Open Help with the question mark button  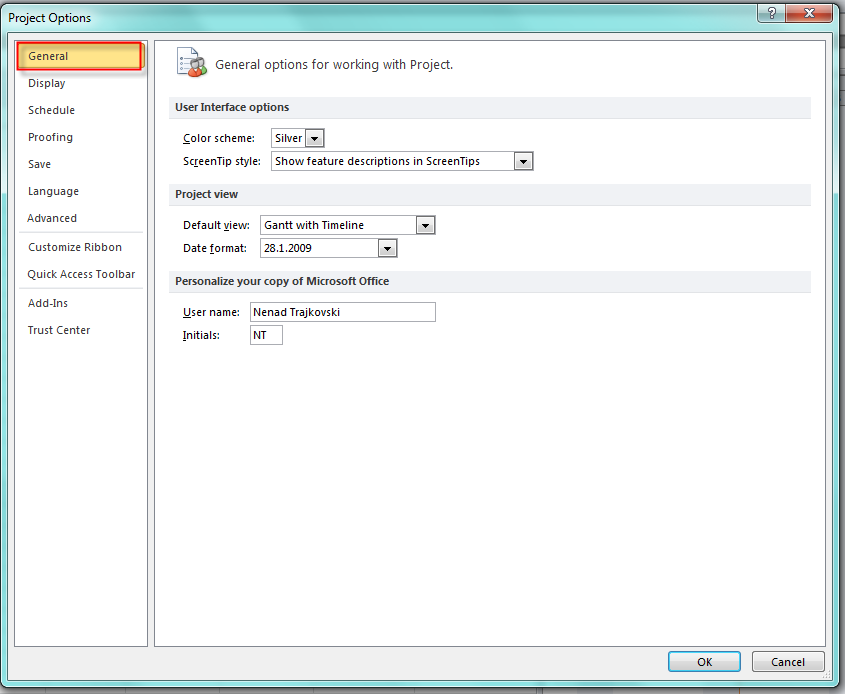pos(770,14)
